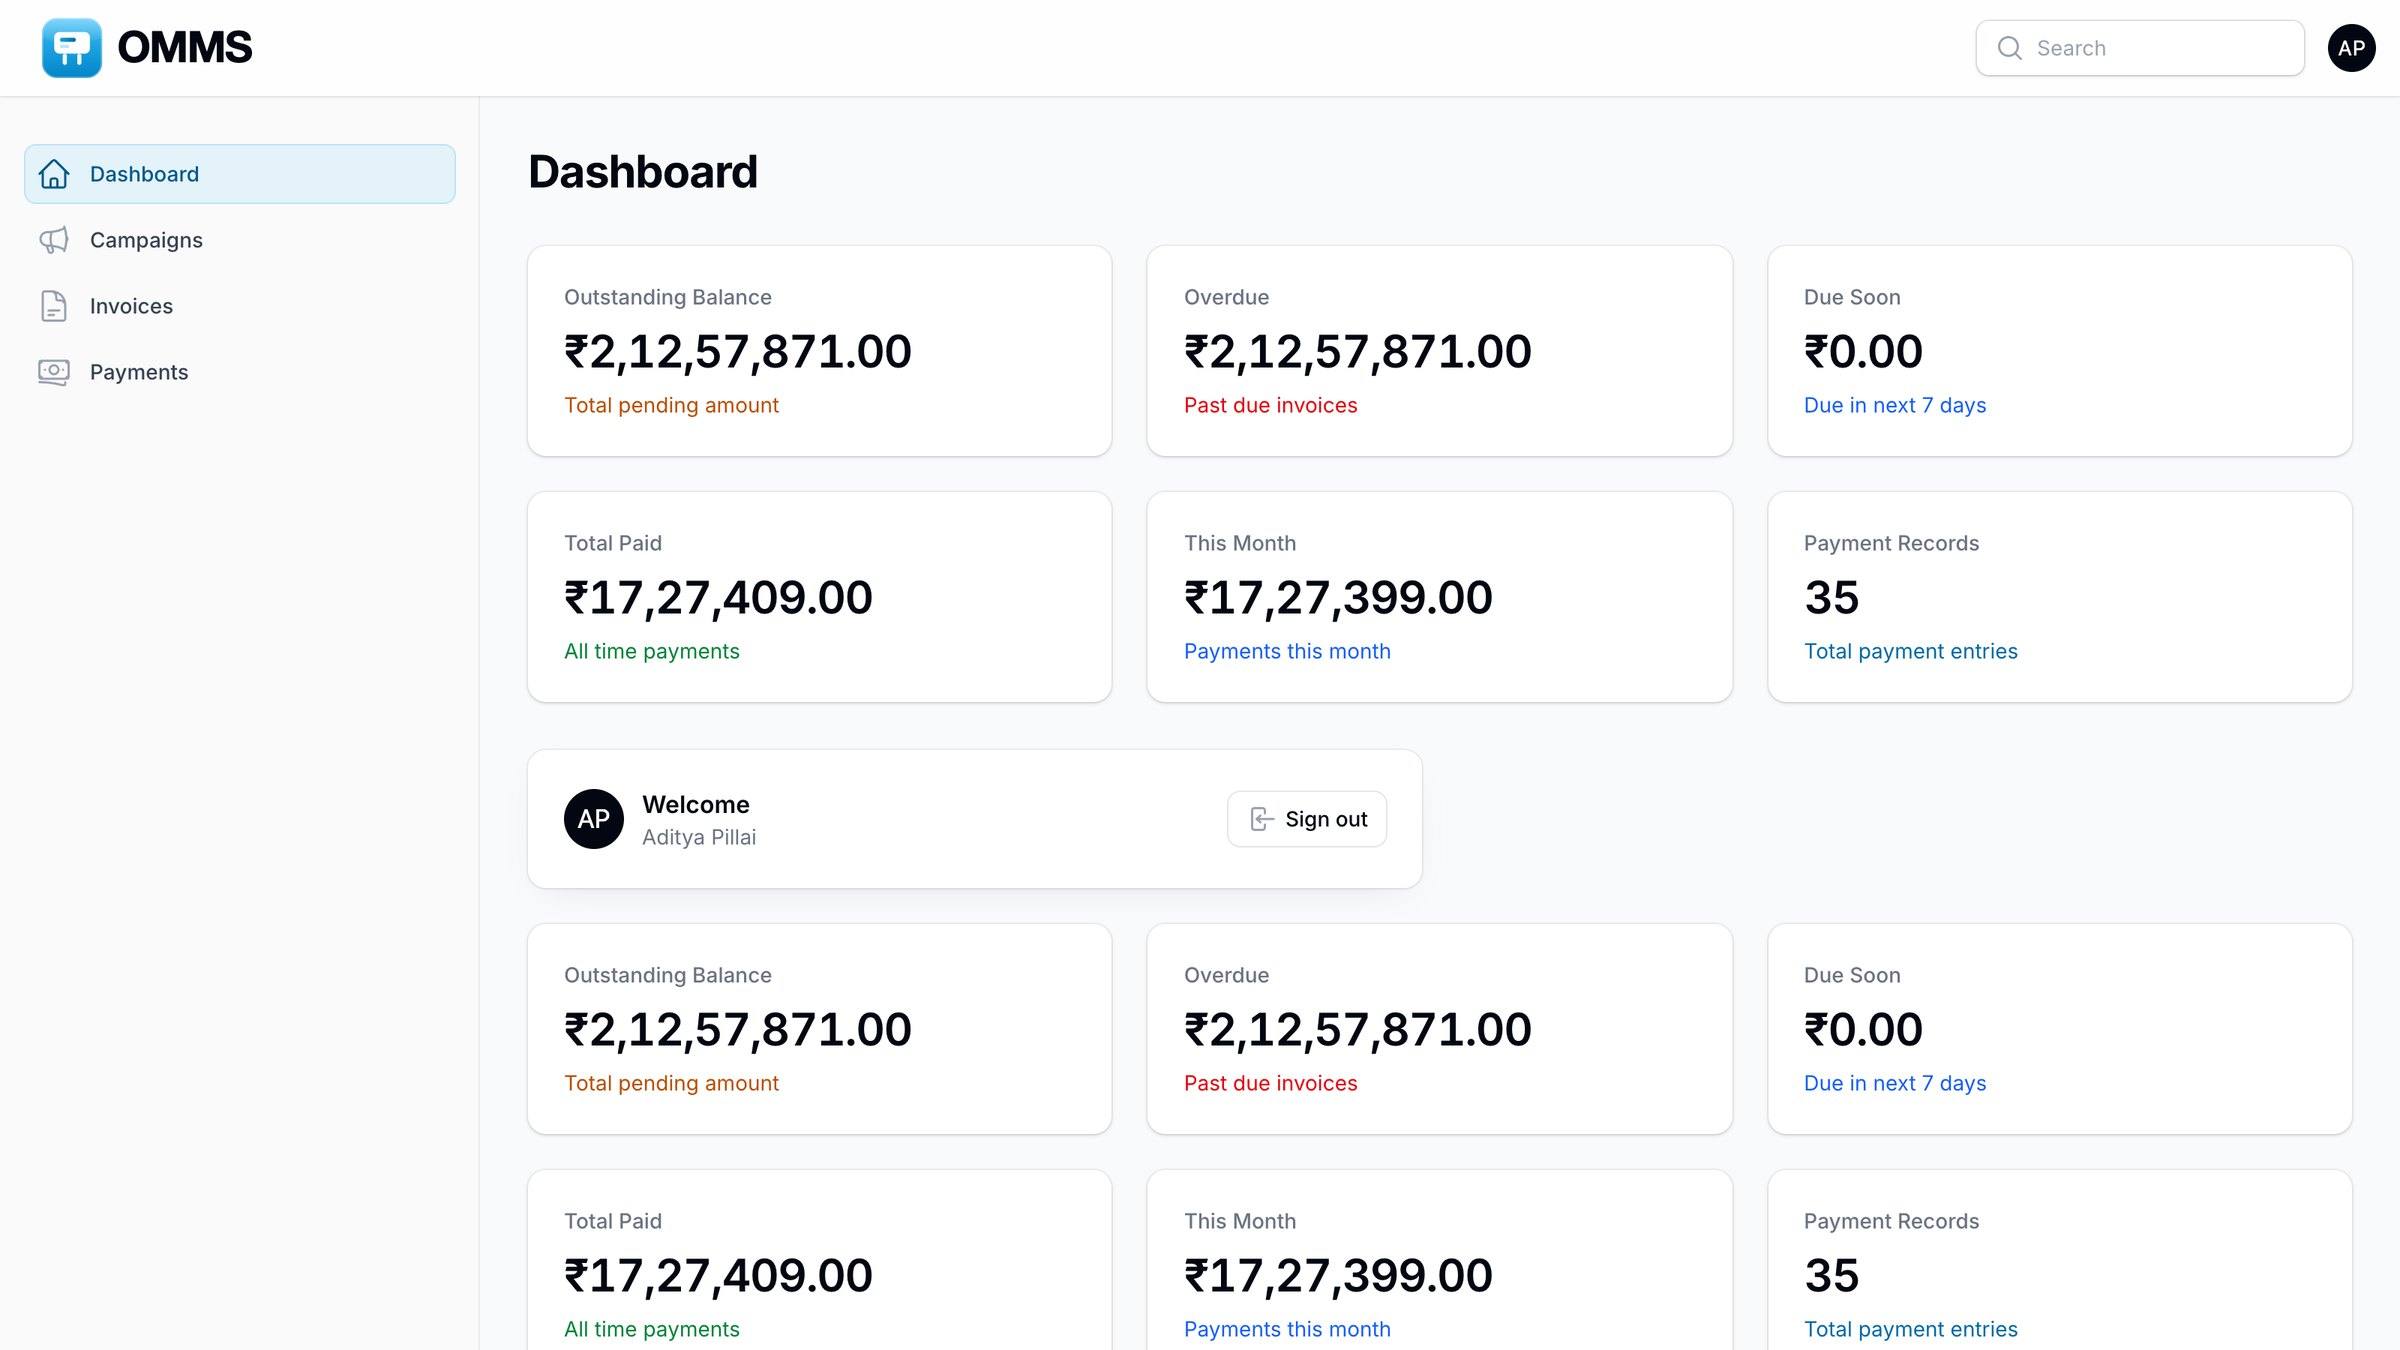Image resolution: width=2400 pixels, height=1350 pixels.
Task: Click the Campaigns megaphone icon
Action: tap(54, 240)
